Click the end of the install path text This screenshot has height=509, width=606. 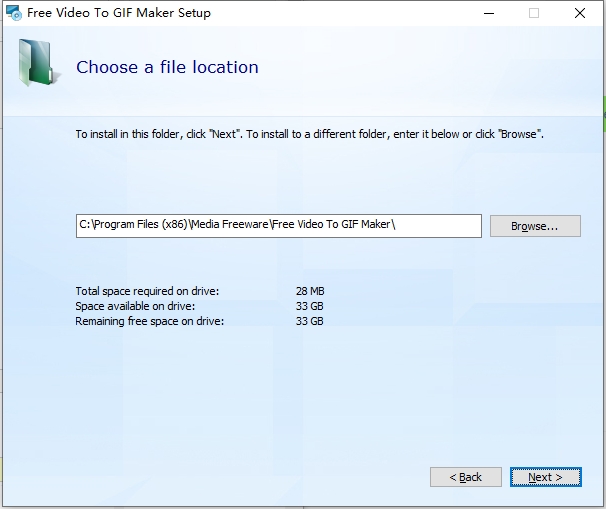click(397, 226)
